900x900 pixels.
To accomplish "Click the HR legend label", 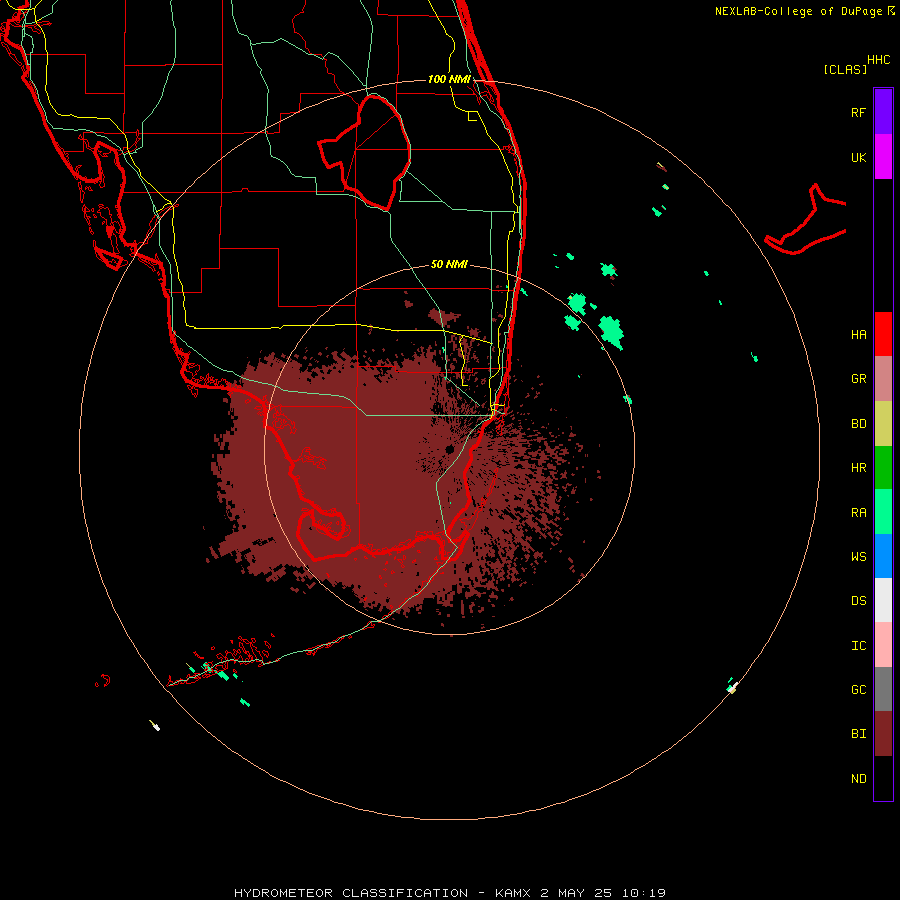I will click(x=858, y=468).
